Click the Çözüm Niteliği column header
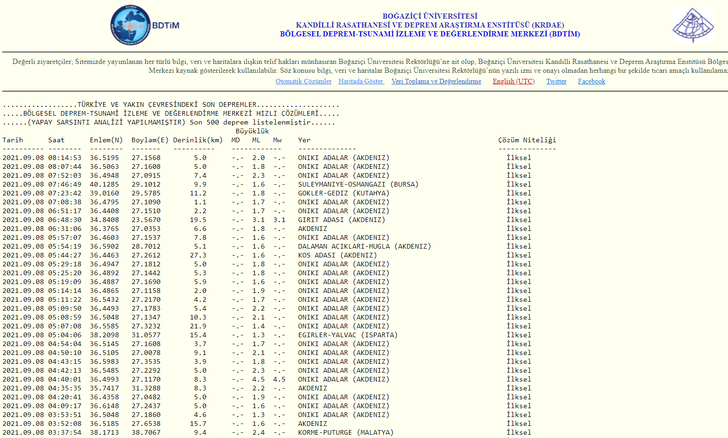This screenshot has height=438, width=728. coord(526,140)
